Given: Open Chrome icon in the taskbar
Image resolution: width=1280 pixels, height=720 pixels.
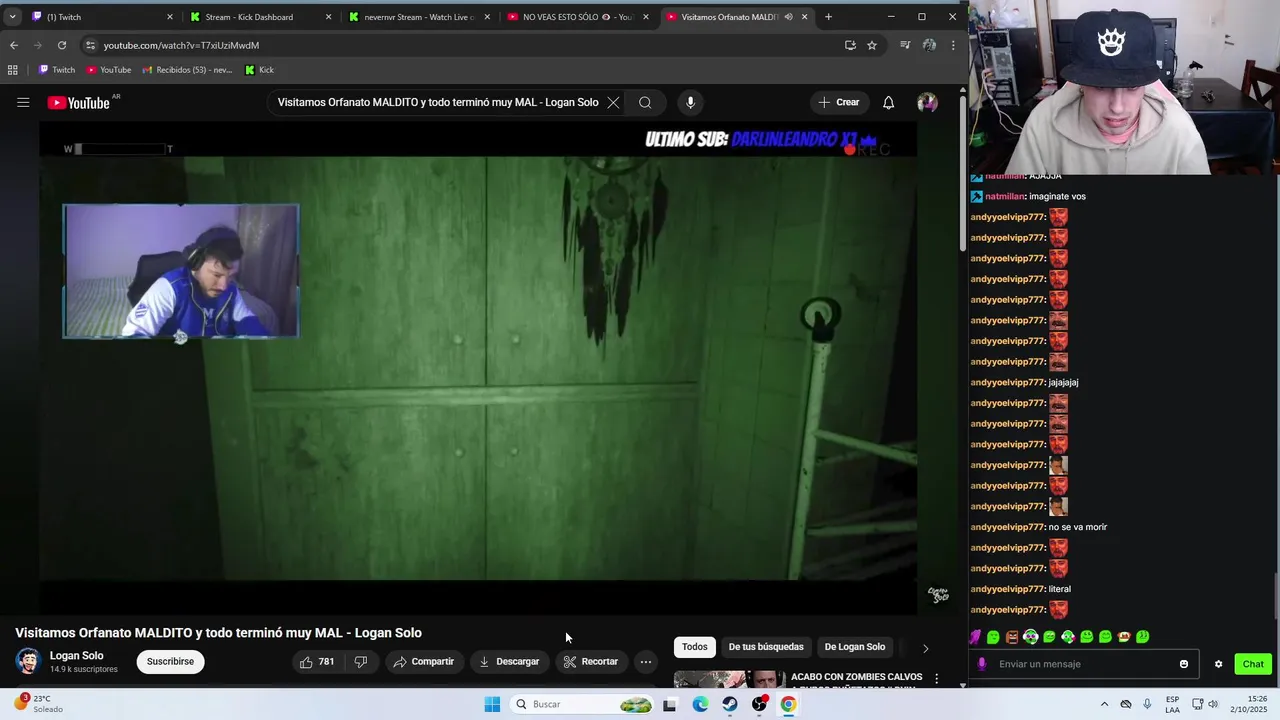Looking at the screenshot, I should coord(788,704).
